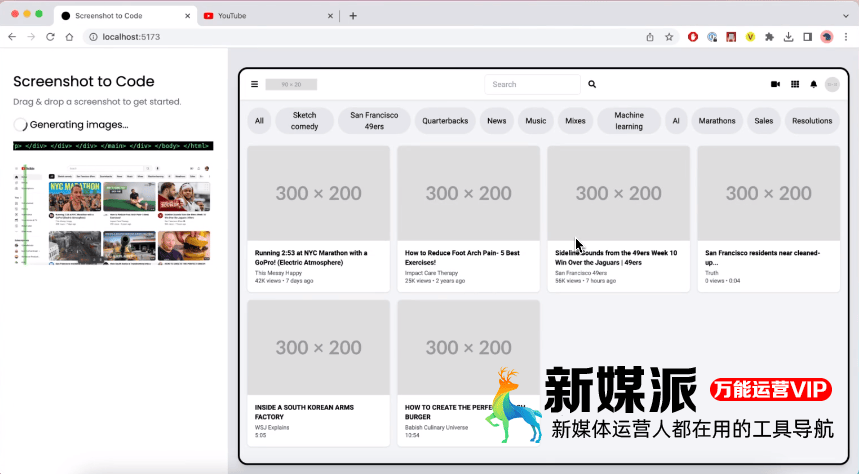The height and width of the screenshot is (474, 859).
Task: Close the Screenshot to Code tab
Action: (187, 16)
